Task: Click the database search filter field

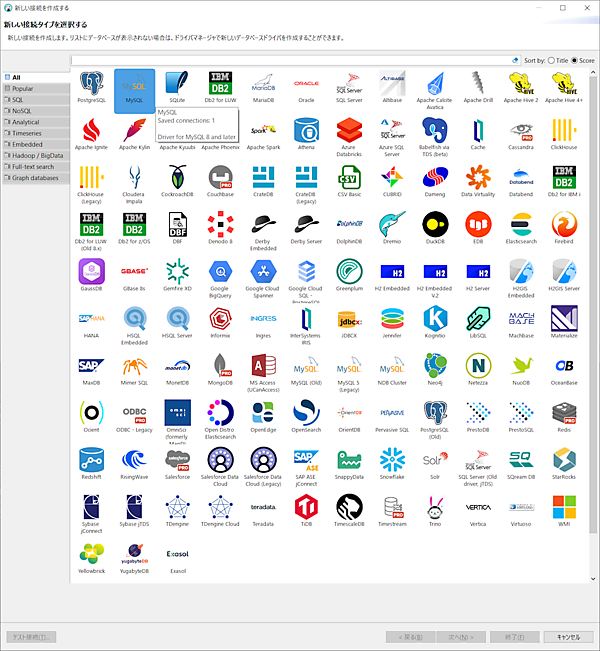Action: point(290,60)
